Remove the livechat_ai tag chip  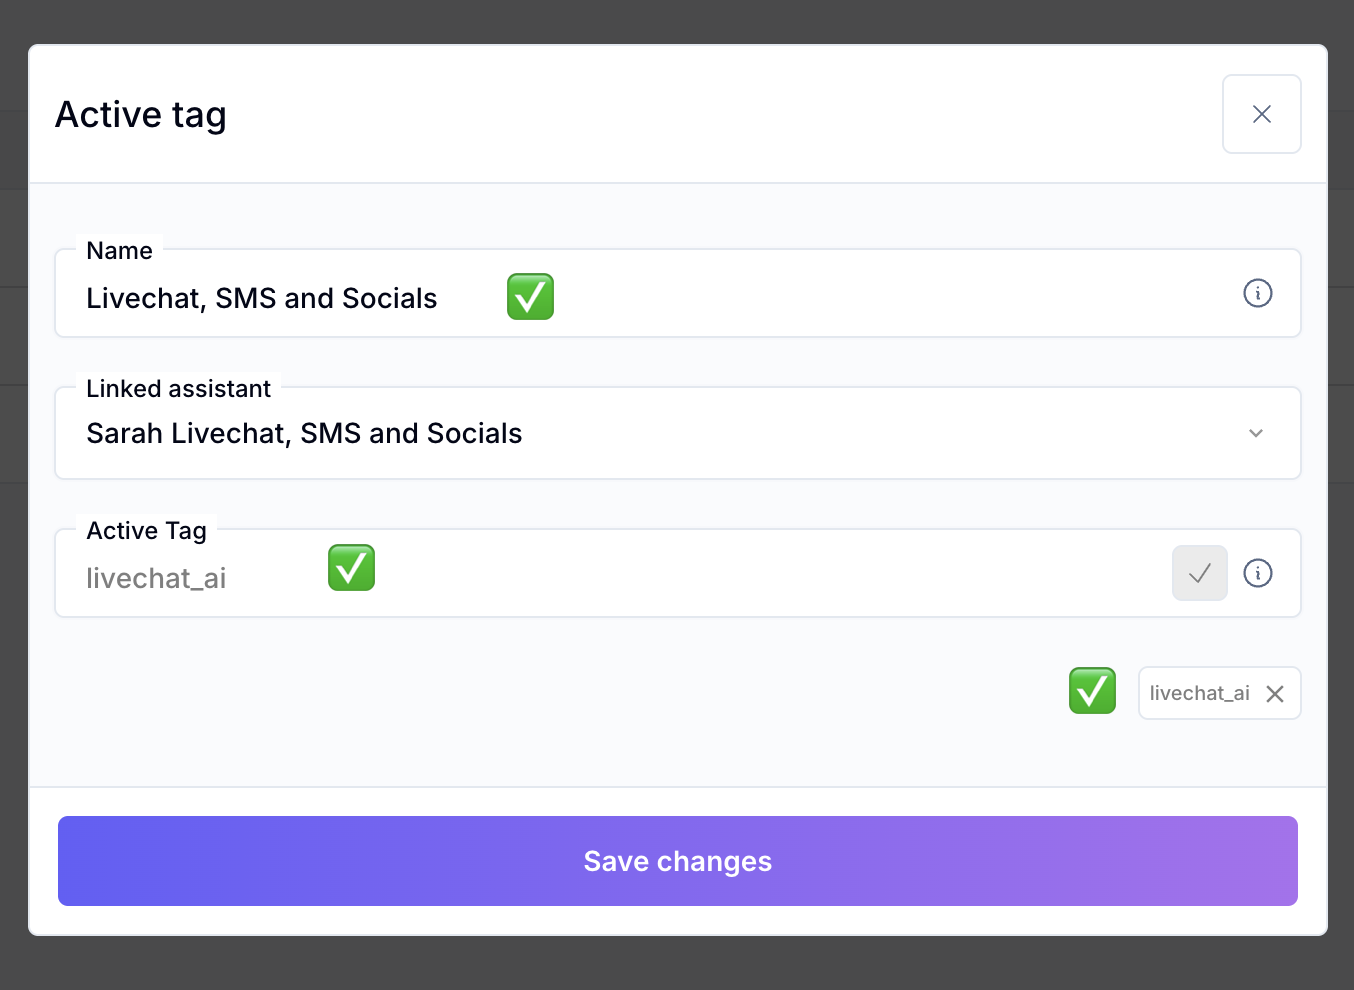[1275, 694]
